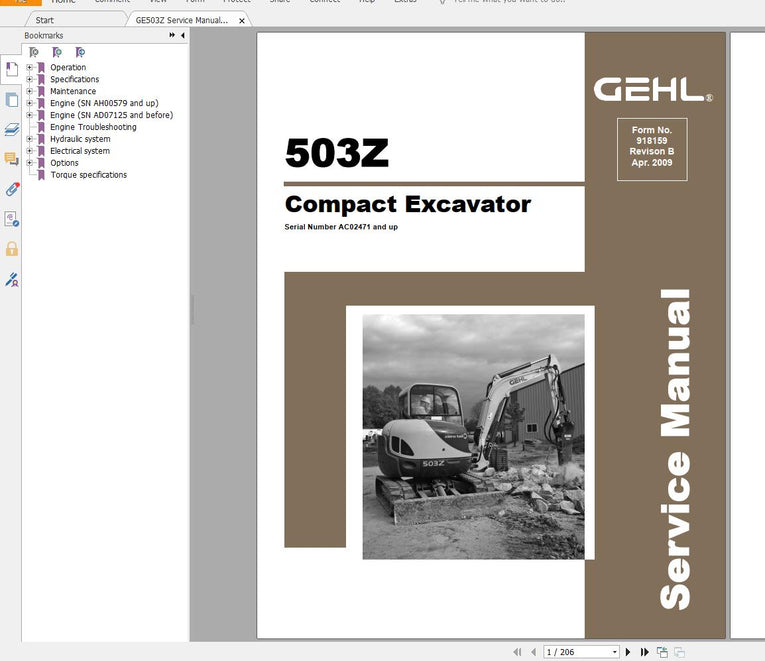Select the GE503Z Service Manual tab
This screenshot has width=765, height=661.
coord(181,20)
